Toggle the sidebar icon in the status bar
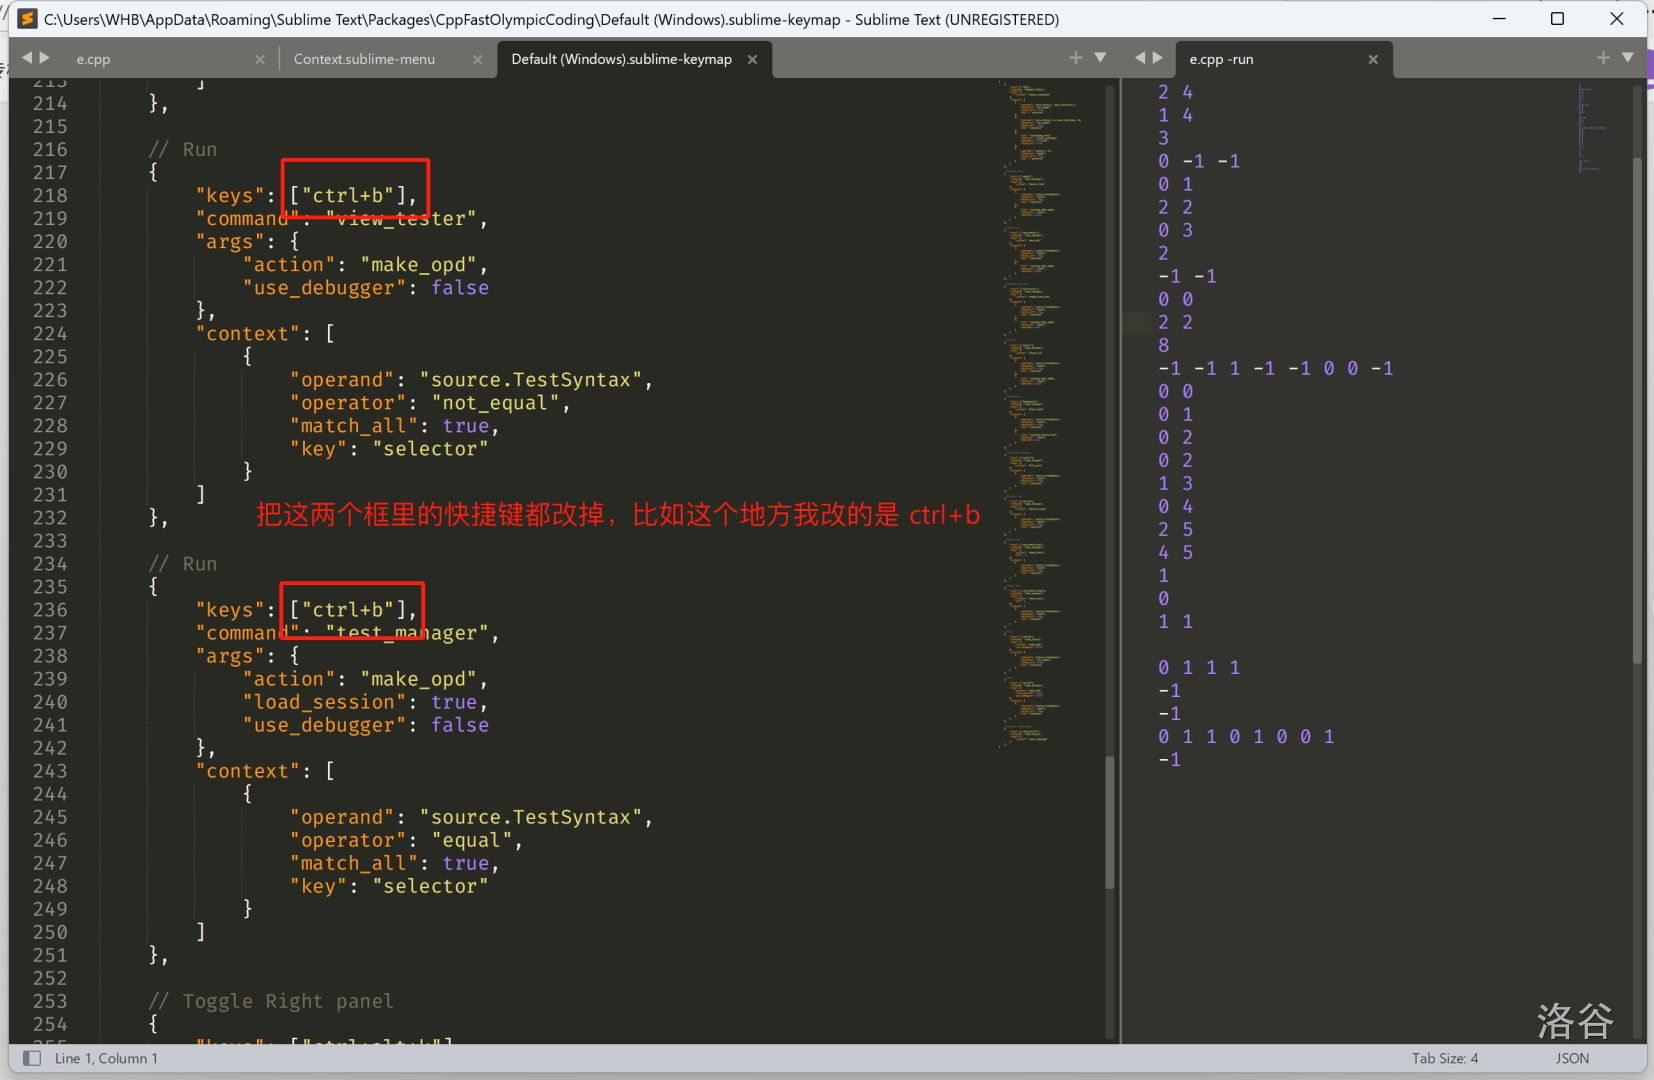This screenshot has height=1080, width=1654. point(32,1058)
